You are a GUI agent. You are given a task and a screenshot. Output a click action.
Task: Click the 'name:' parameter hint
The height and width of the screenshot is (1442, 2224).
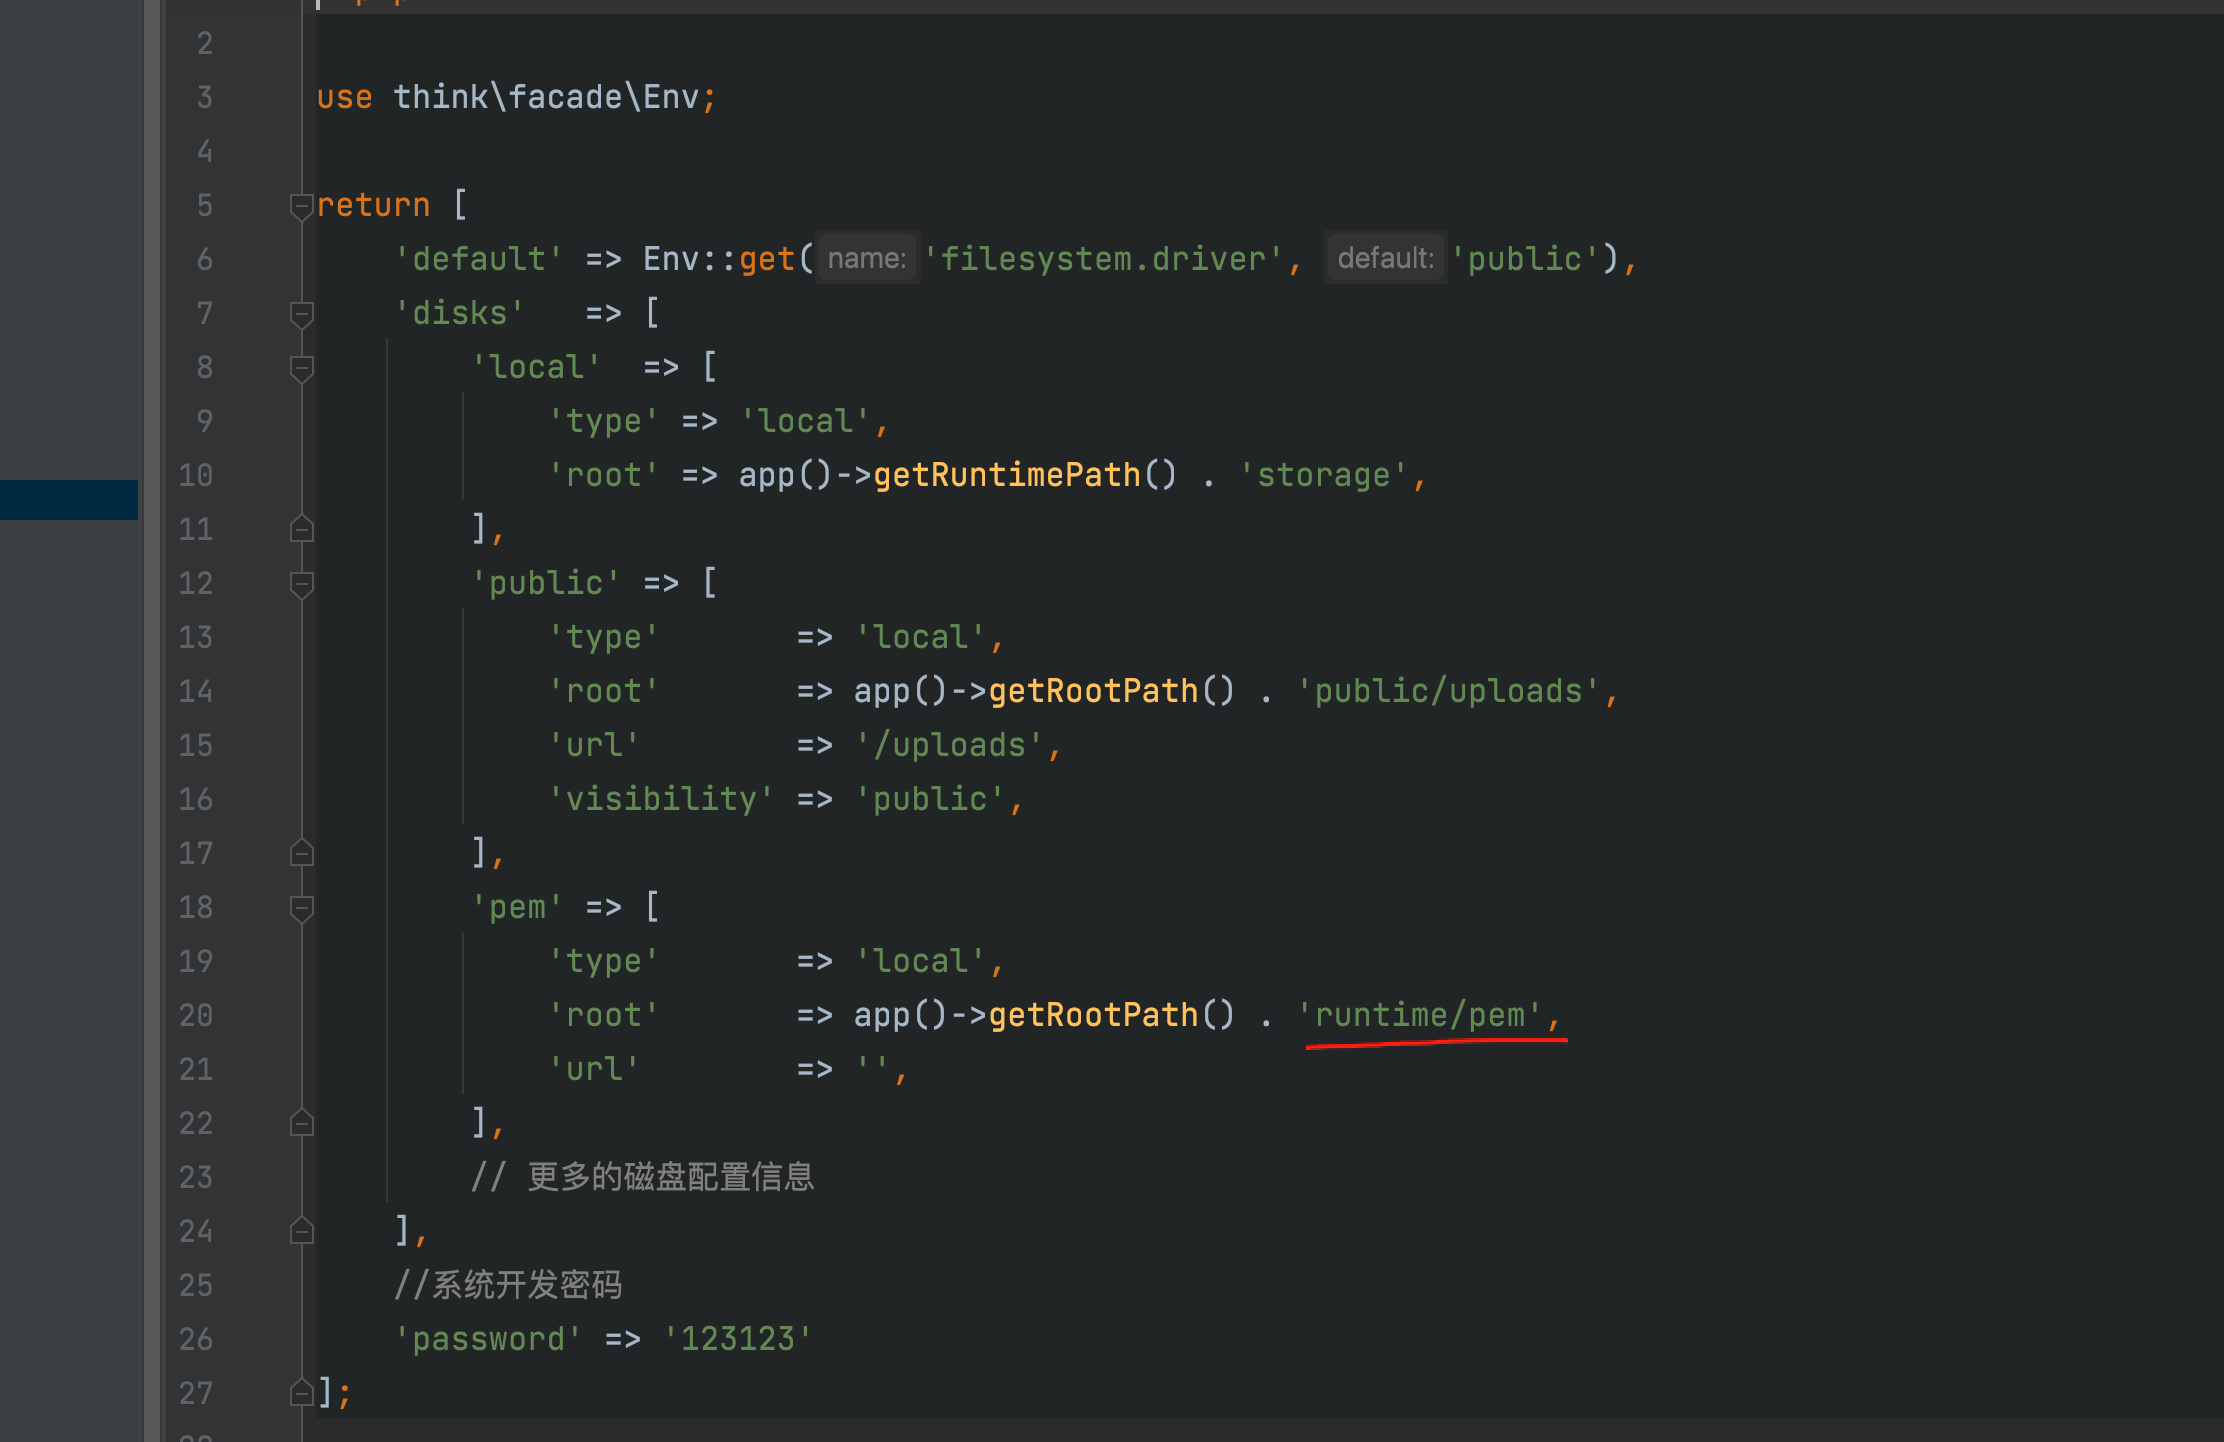(866, 259)
